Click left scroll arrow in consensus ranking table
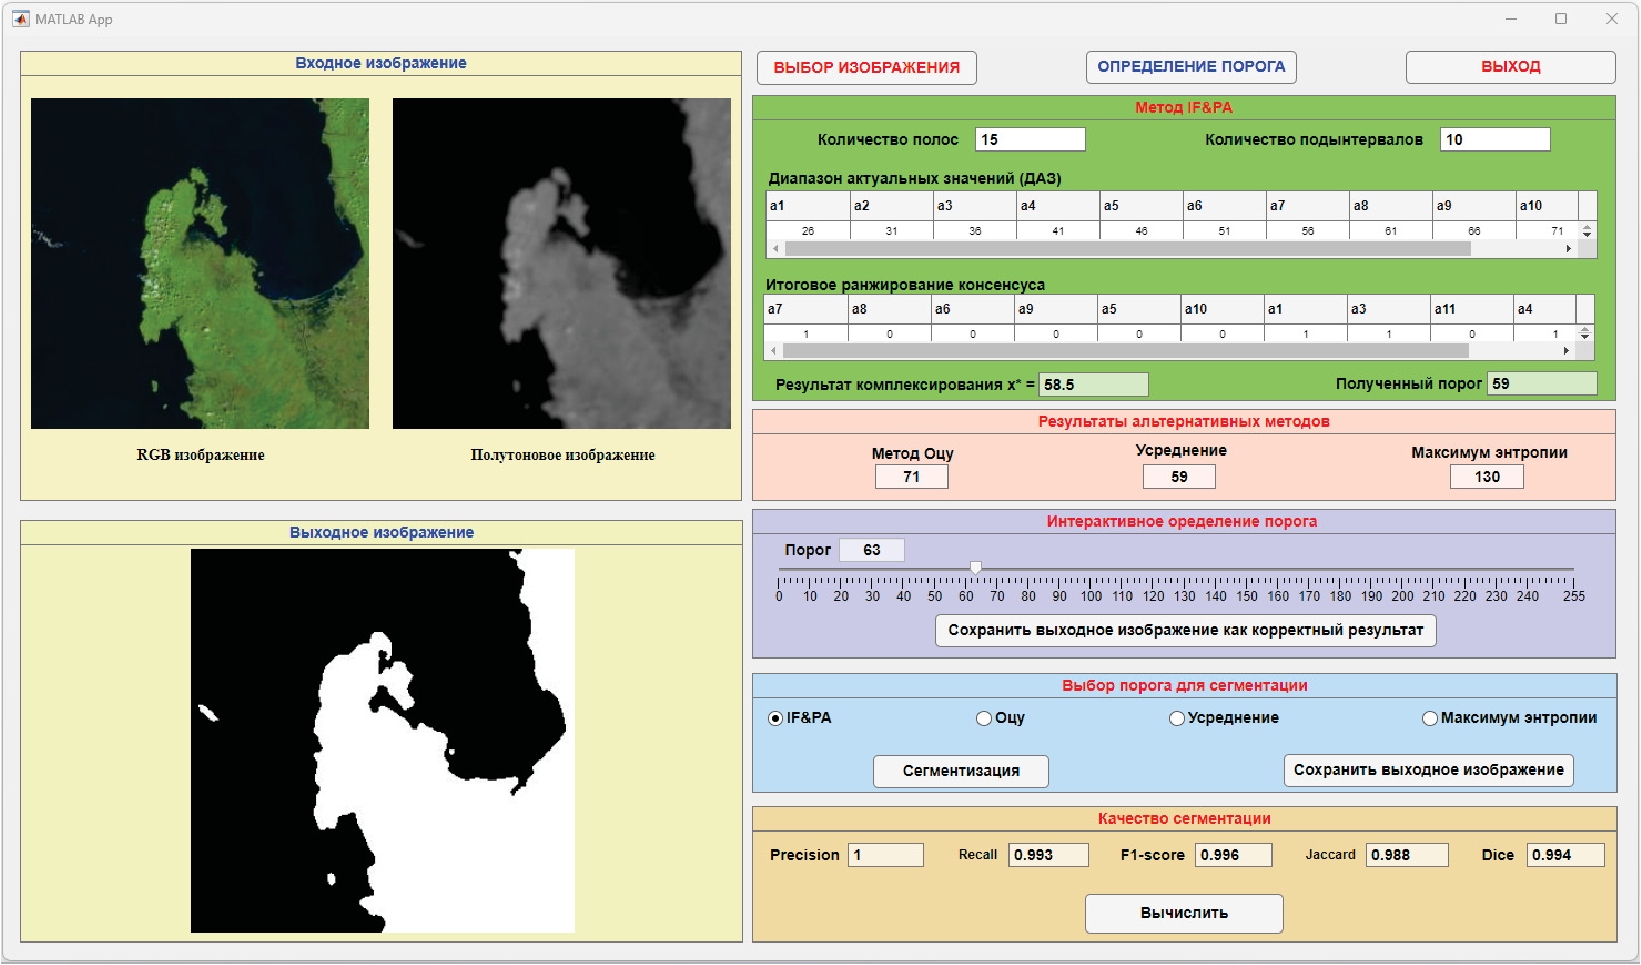1641x965 pixels. [773, 351]
